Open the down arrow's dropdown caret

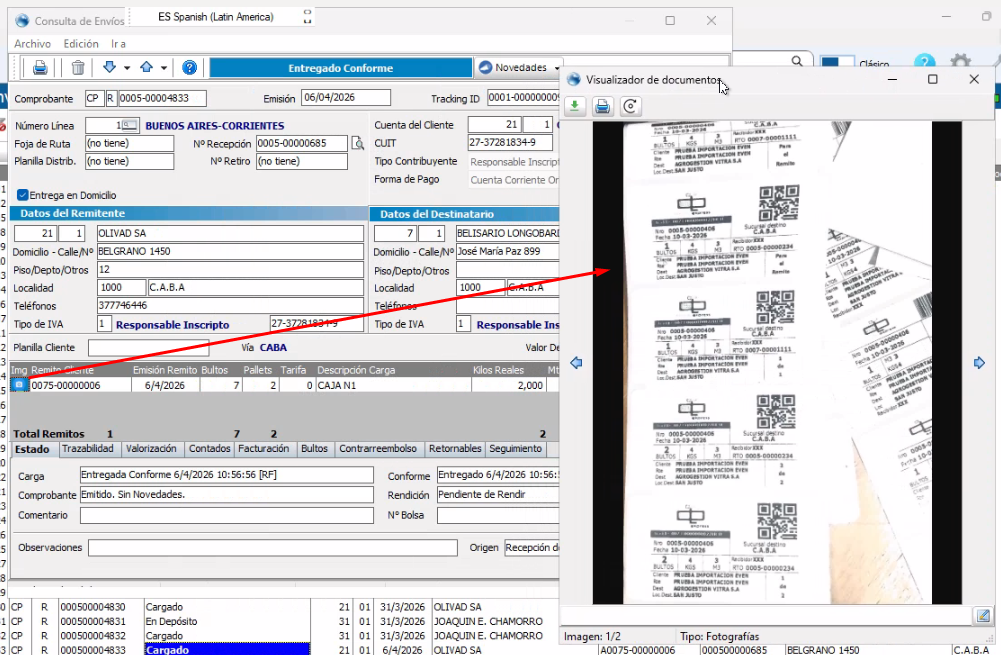(127, 68)
